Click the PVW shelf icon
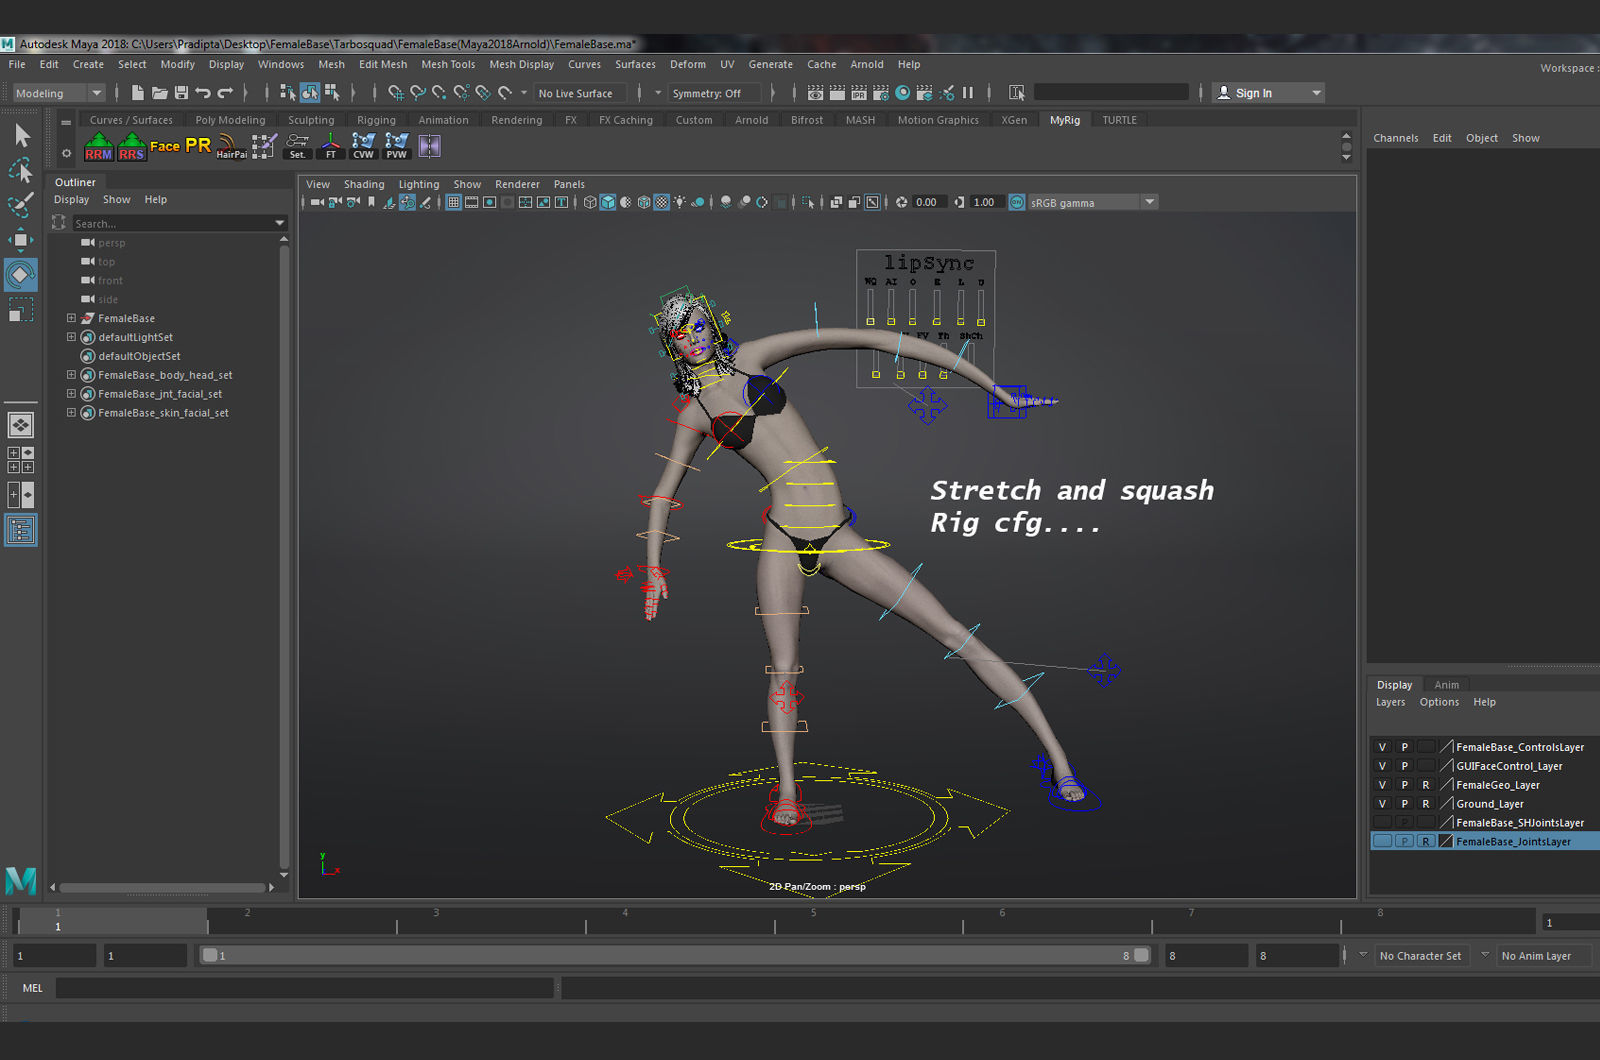This screenshot has width=1600, height=1060. point(397,146)
